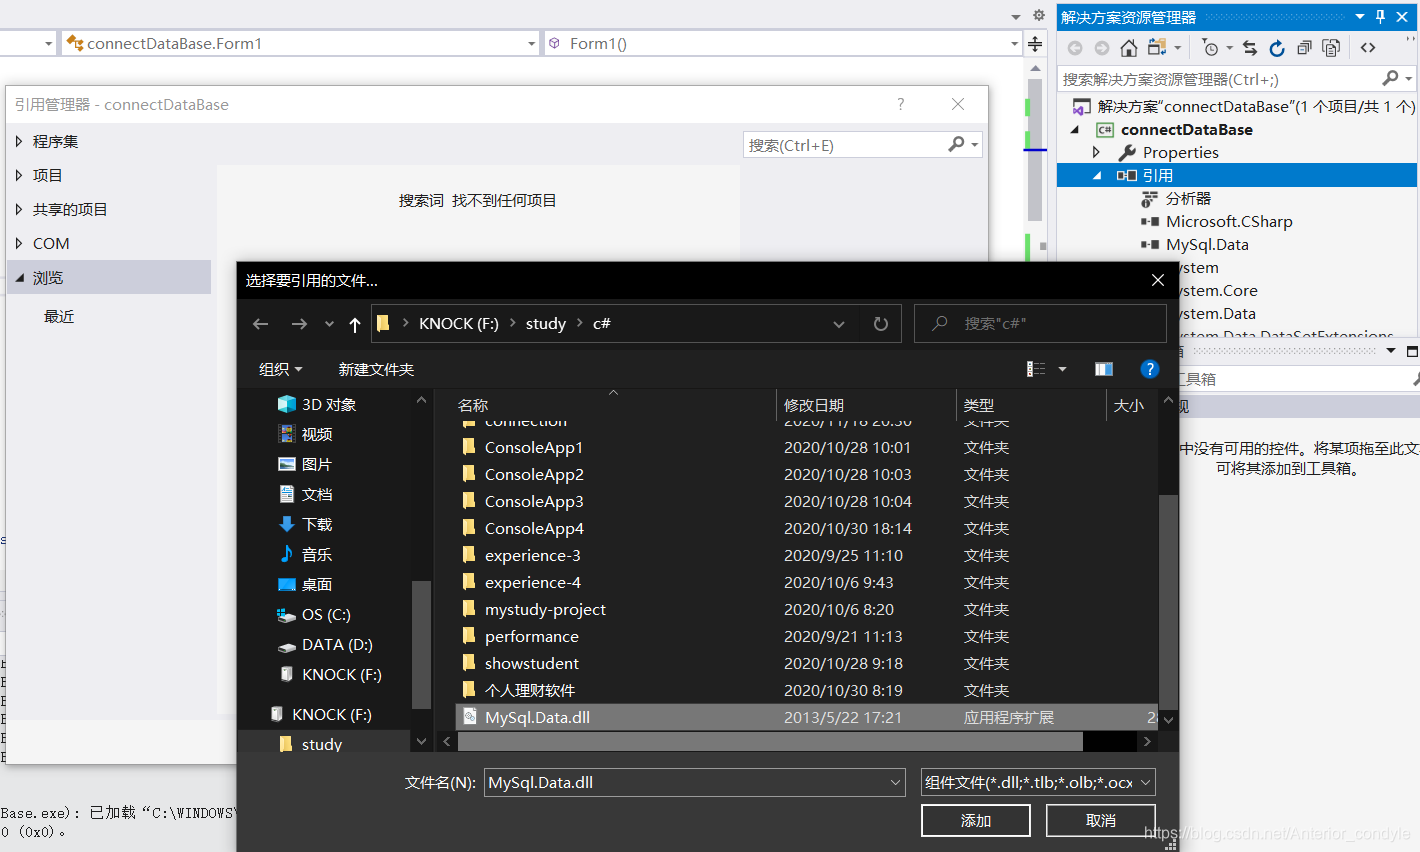Image resolution: width=1420 pixels, height=852 pixels.
Task: Click the Solution Explorer search field
Action: pos(1220,79)
